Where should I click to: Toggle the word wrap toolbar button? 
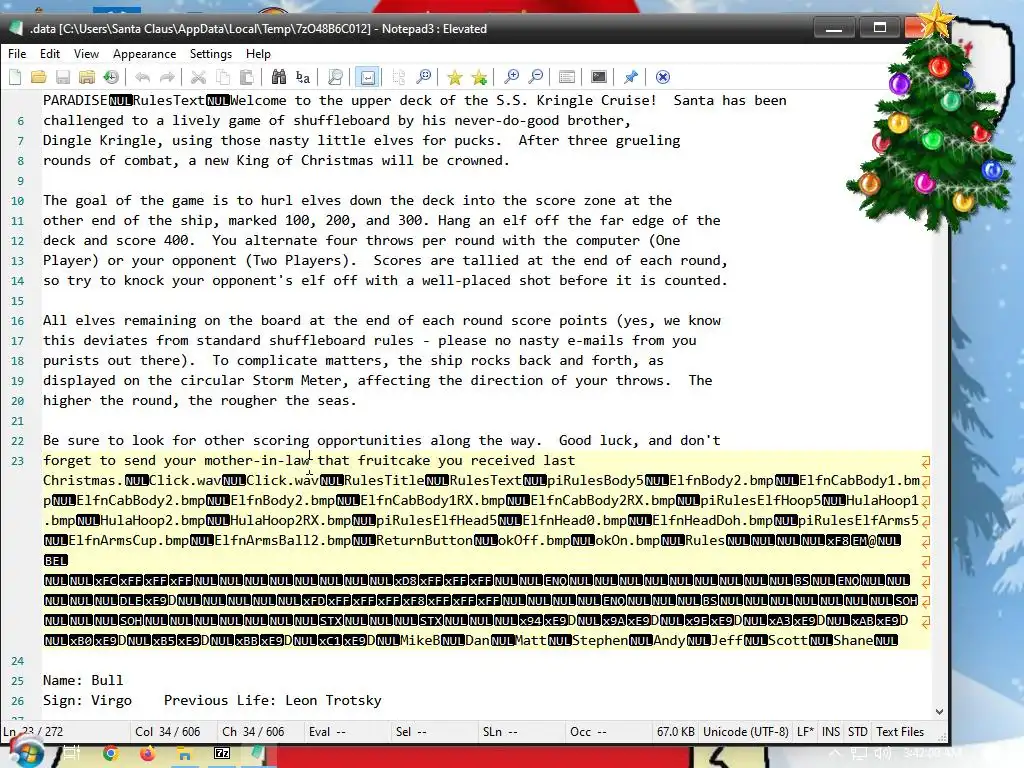[367, 77]
